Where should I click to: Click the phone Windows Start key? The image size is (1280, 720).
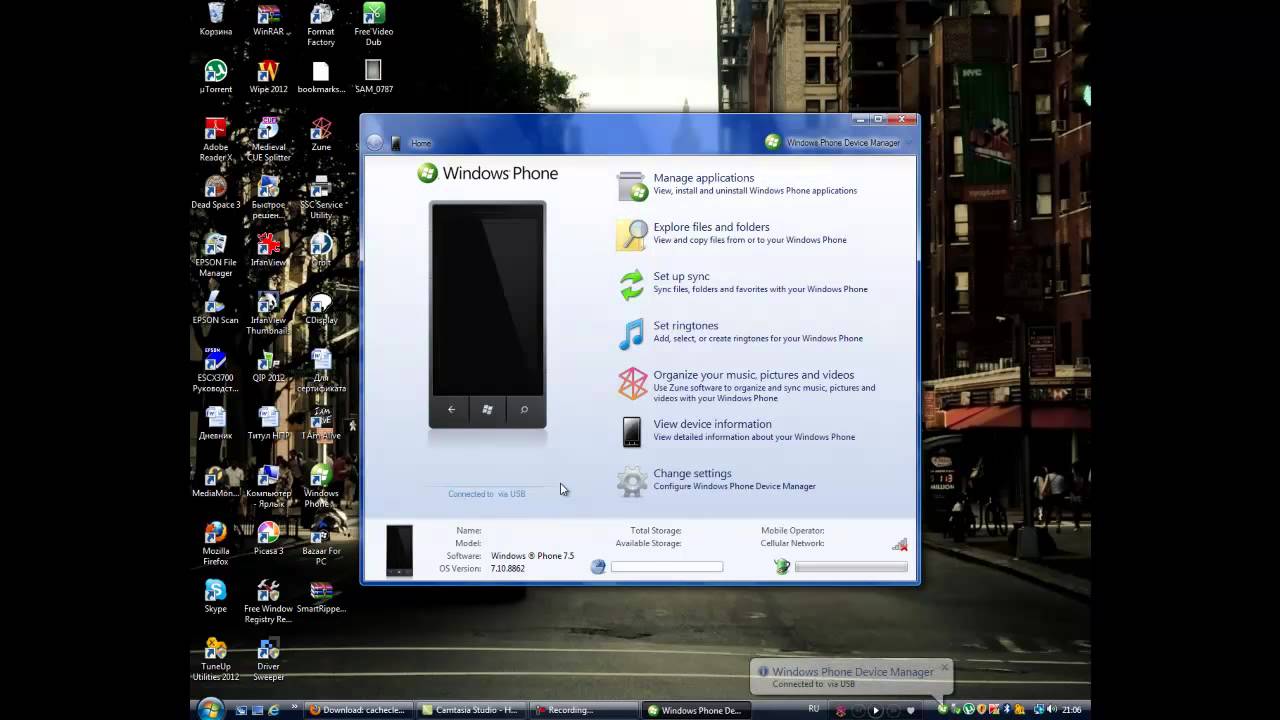click(x=487, y=409)
